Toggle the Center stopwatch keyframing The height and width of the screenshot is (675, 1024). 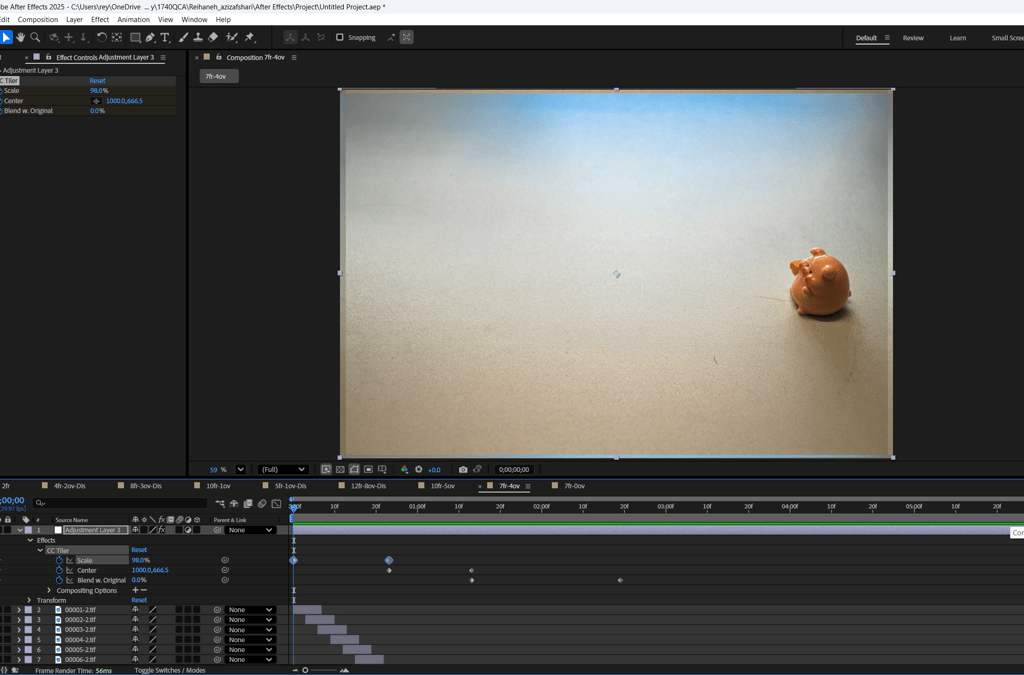pos(59,570)
